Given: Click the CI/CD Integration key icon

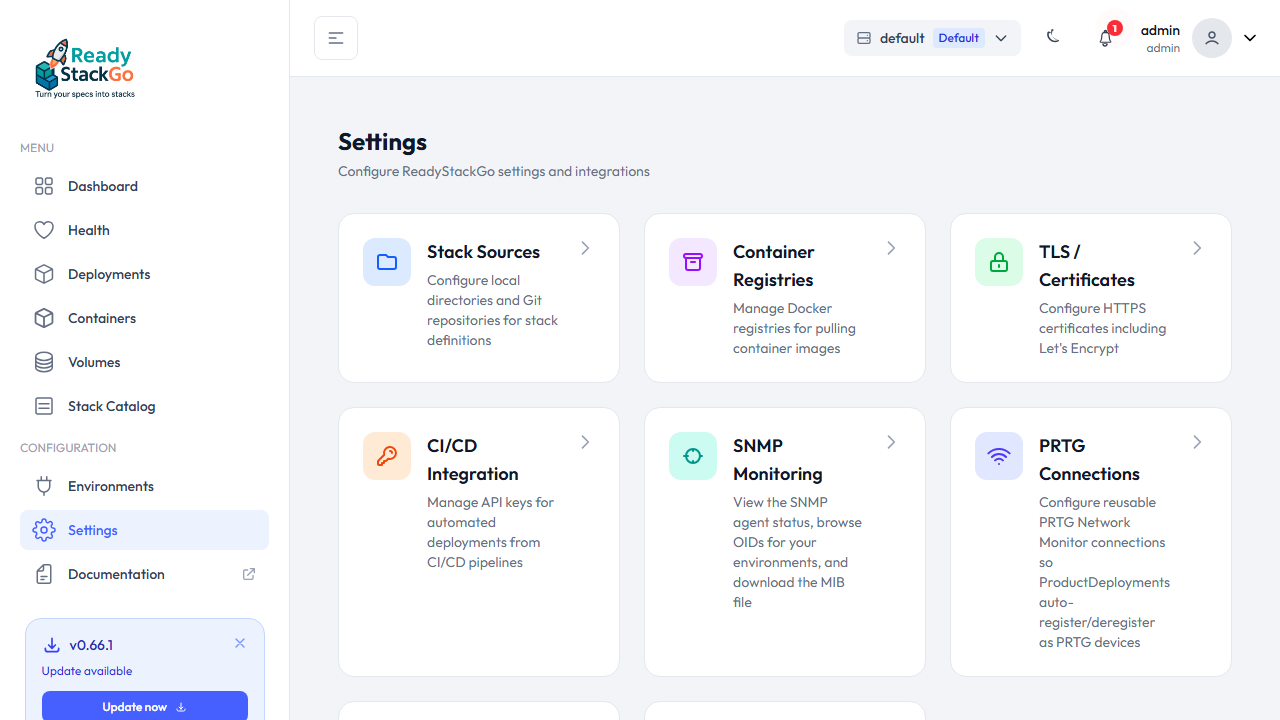Looking at the screenshot, I should 387,456.
